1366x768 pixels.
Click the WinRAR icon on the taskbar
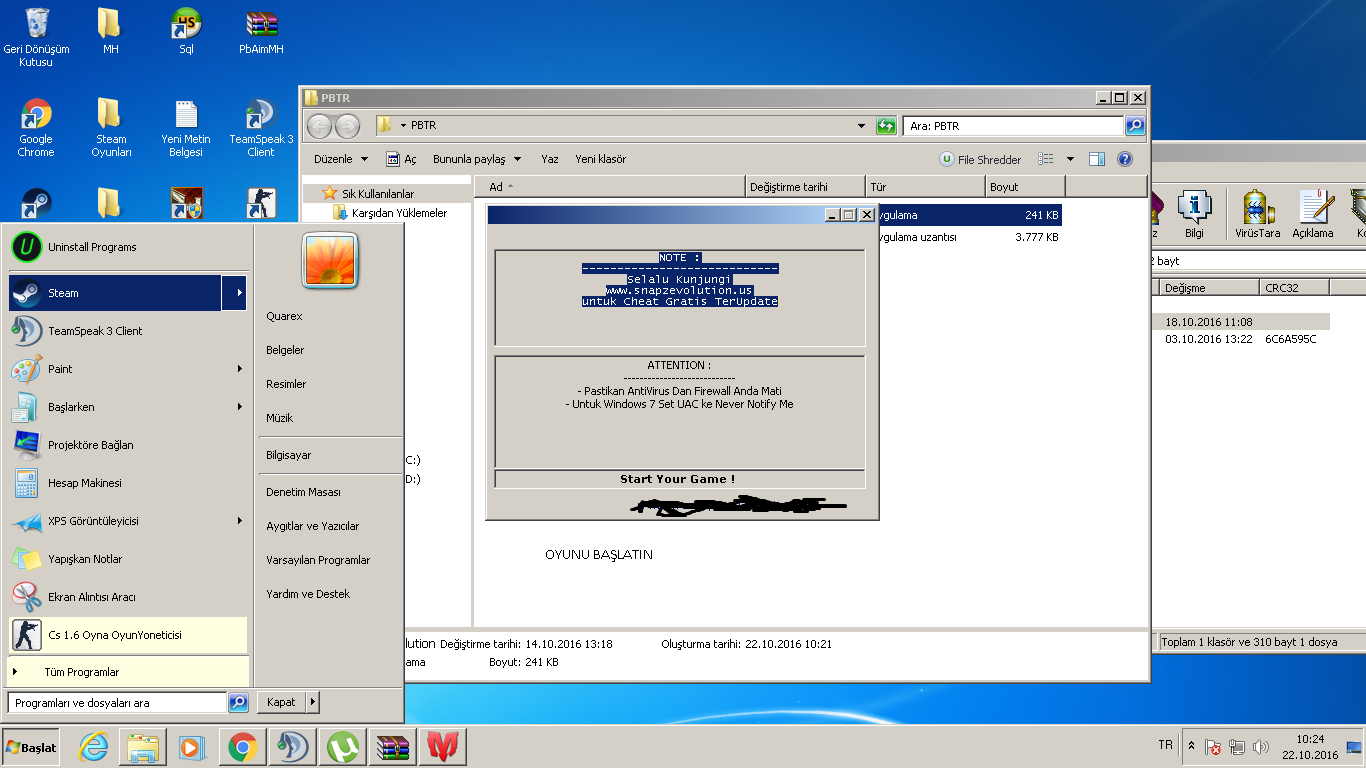tap(393, 747)
